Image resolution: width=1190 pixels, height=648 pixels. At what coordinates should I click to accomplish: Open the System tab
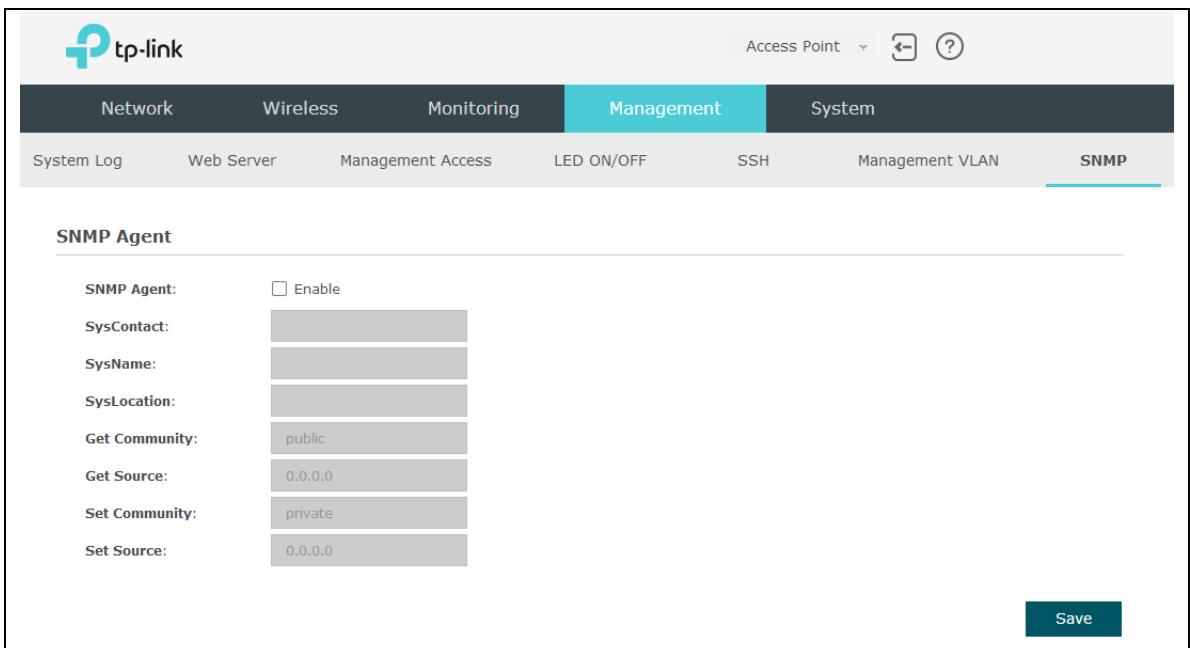coord(842,109)
